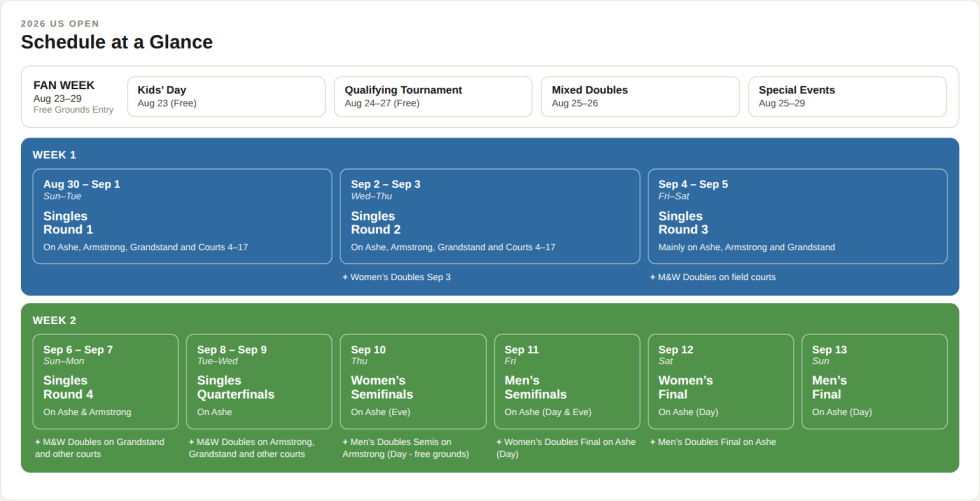Viewport: 980px width, 501px height.
Task: Click the 'Aug 23–29' Fan Week dates
Action: tap(58, 99)
